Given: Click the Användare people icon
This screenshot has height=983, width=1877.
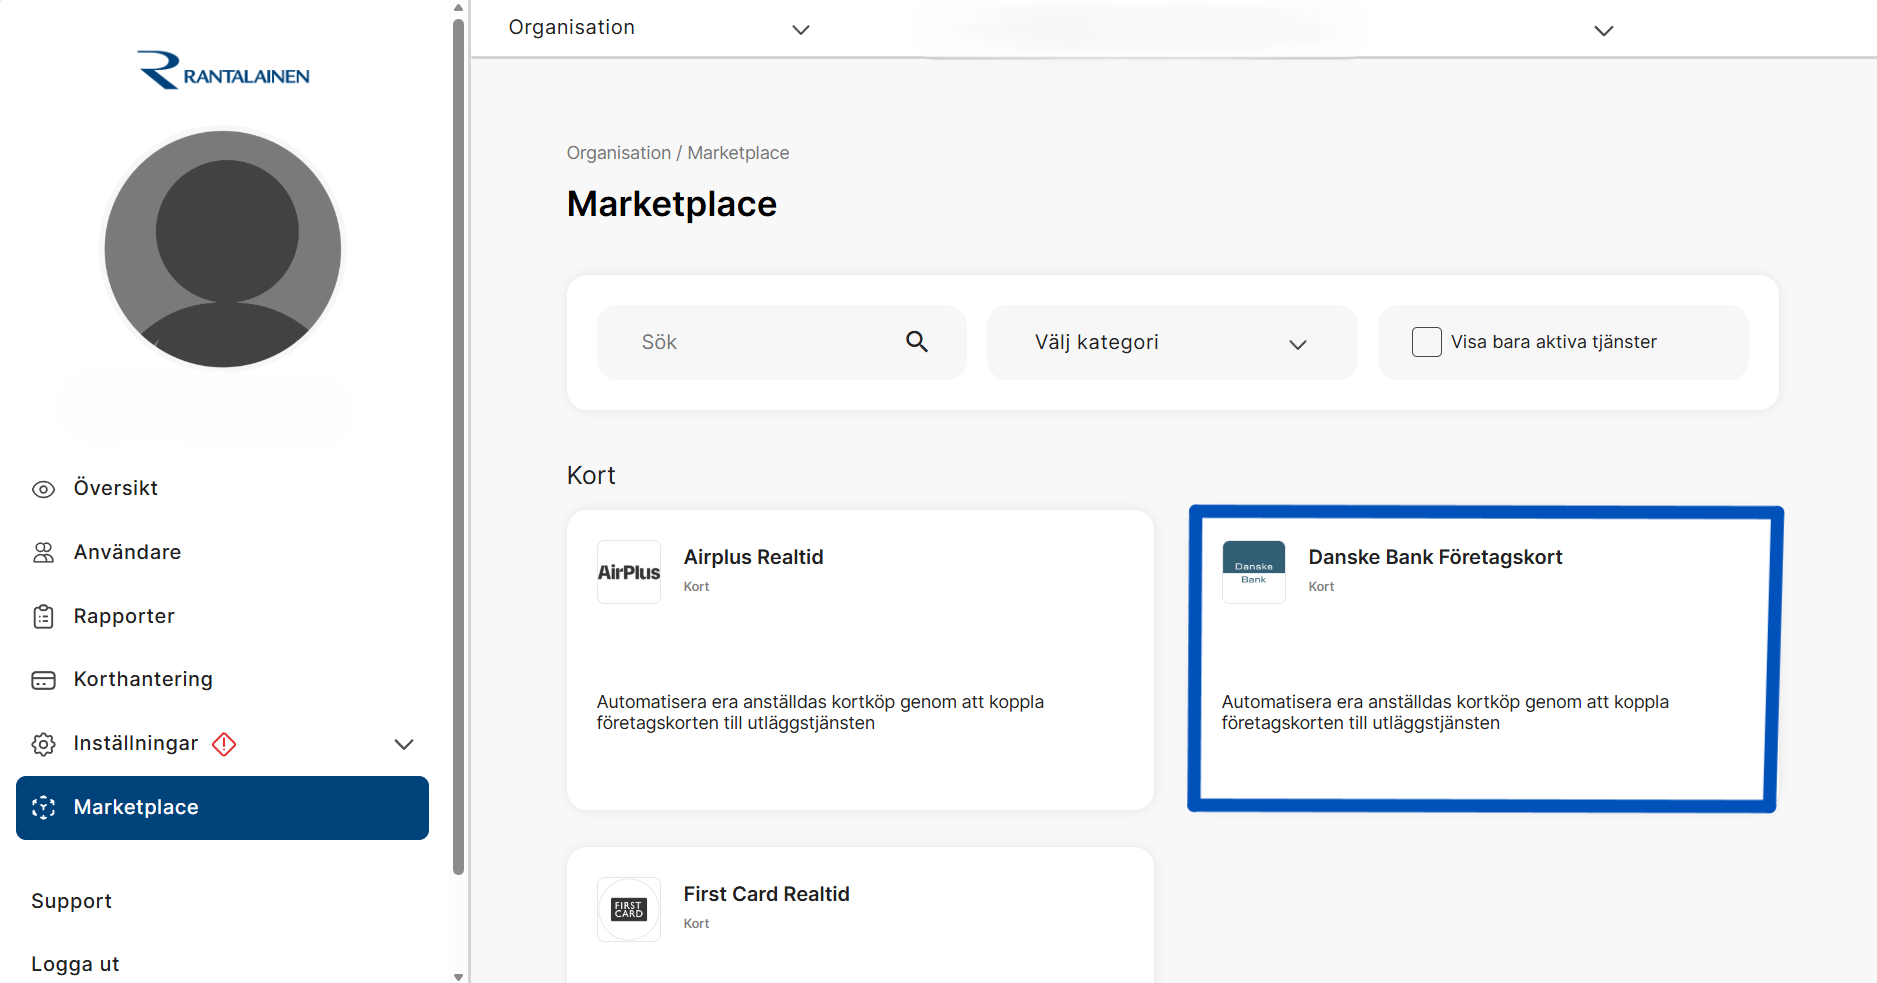Looking at the screenshot, I should click(x=43, y=553).
